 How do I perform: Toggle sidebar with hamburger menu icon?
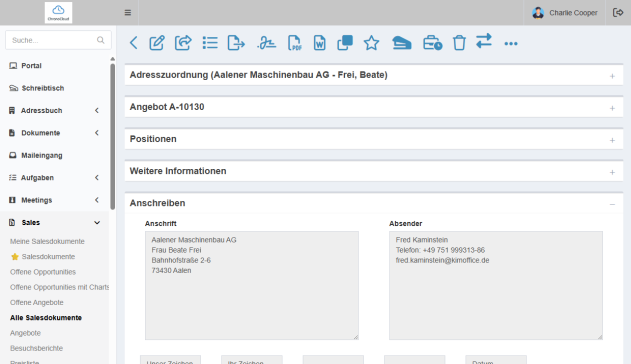(x=128, y=13)
